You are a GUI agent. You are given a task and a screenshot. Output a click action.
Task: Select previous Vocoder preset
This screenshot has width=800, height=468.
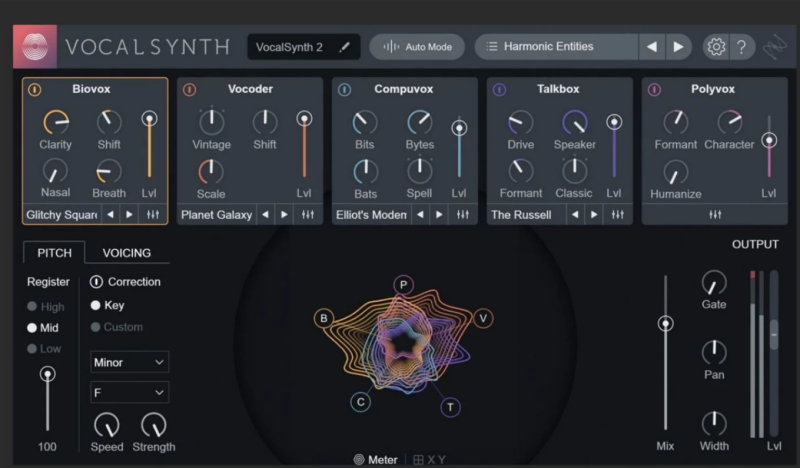point(265,214)
